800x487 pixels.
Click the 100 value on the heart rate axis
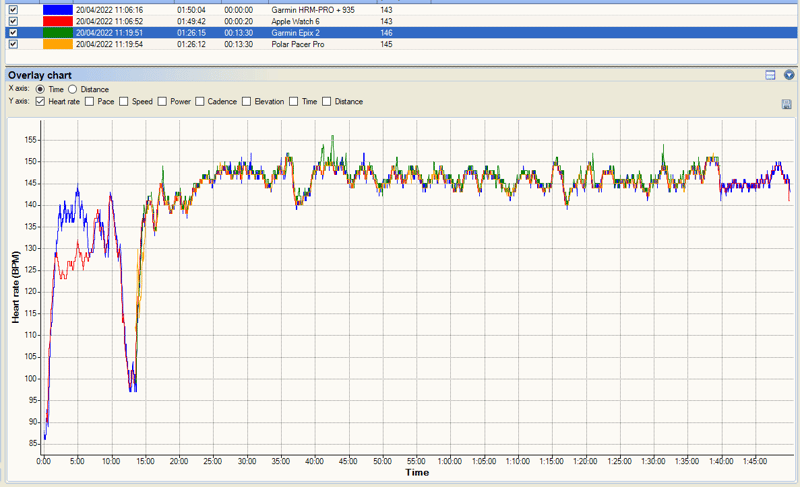31,378
